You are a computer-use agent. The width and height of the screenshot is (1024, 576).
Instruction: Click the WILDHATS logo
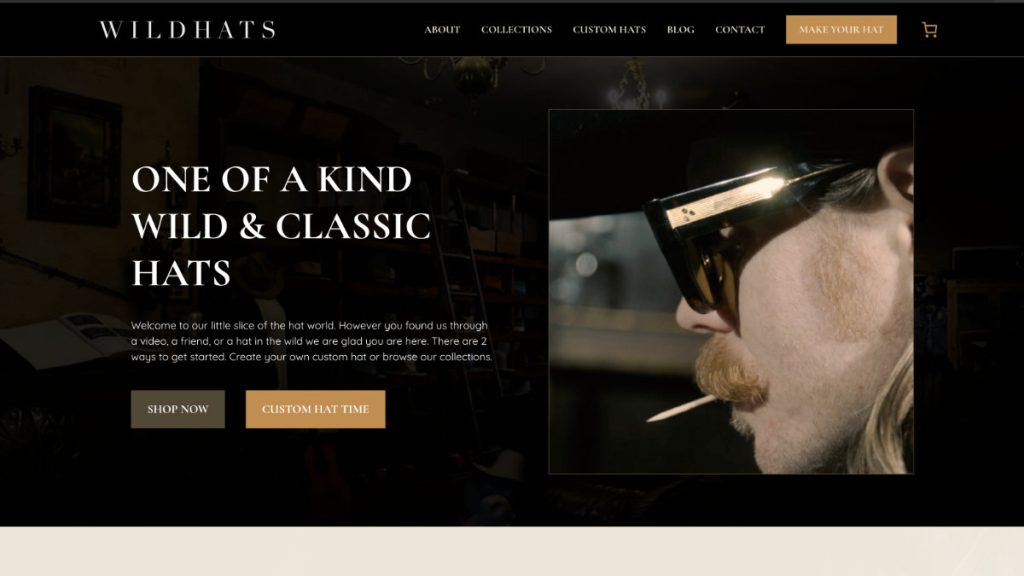click(187, 29)
